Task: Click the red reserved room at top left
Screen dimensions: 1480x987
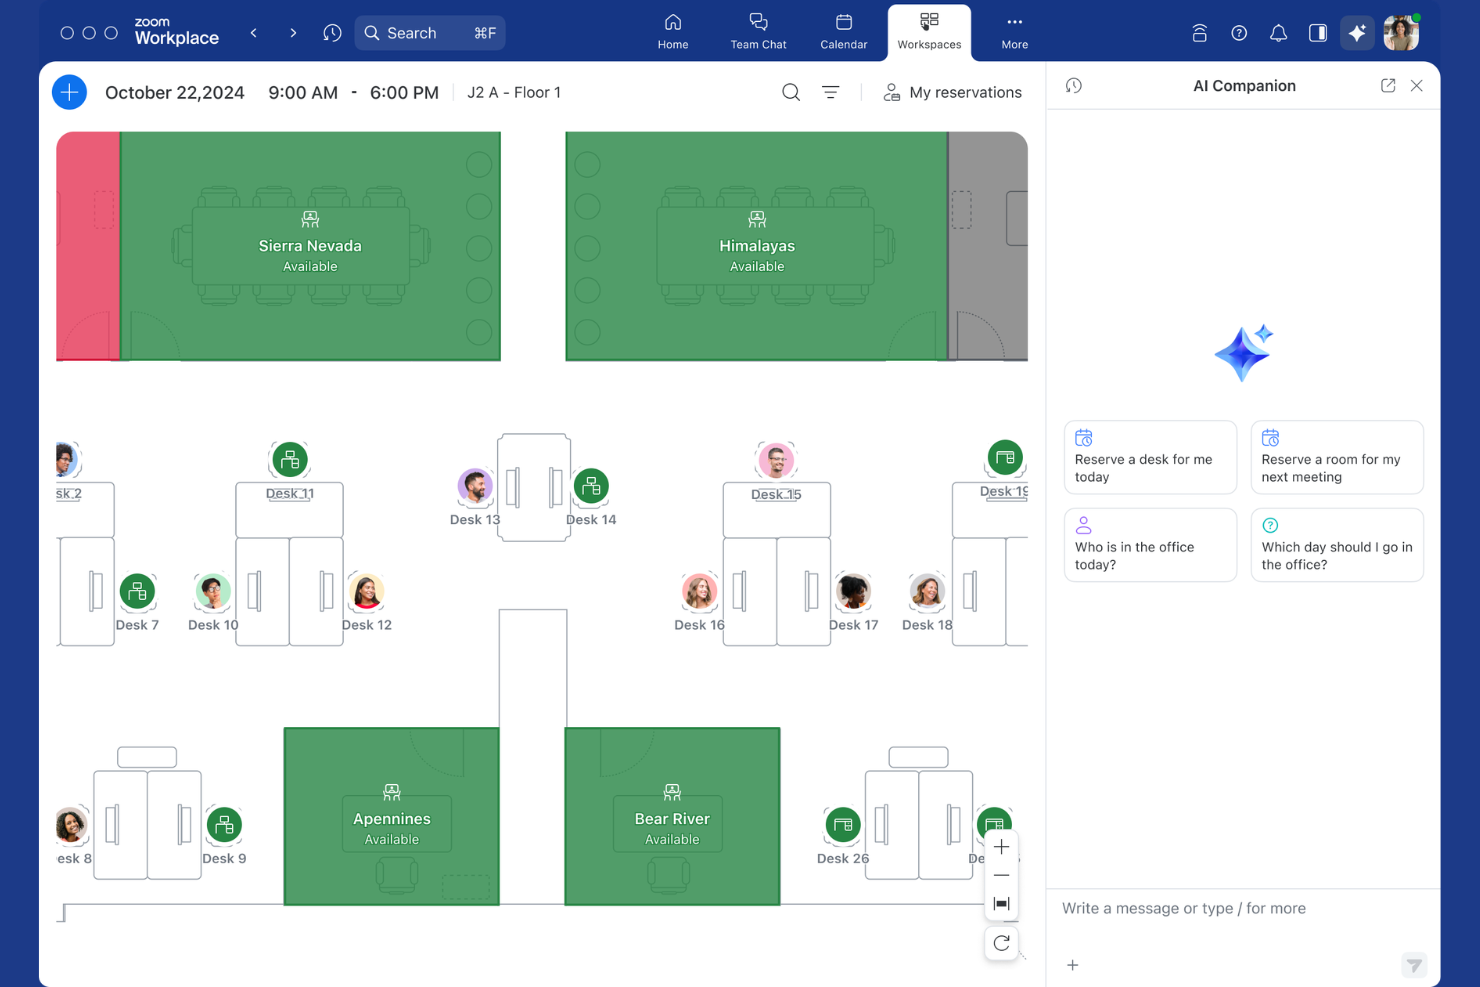Action: (x=88, y=246)
